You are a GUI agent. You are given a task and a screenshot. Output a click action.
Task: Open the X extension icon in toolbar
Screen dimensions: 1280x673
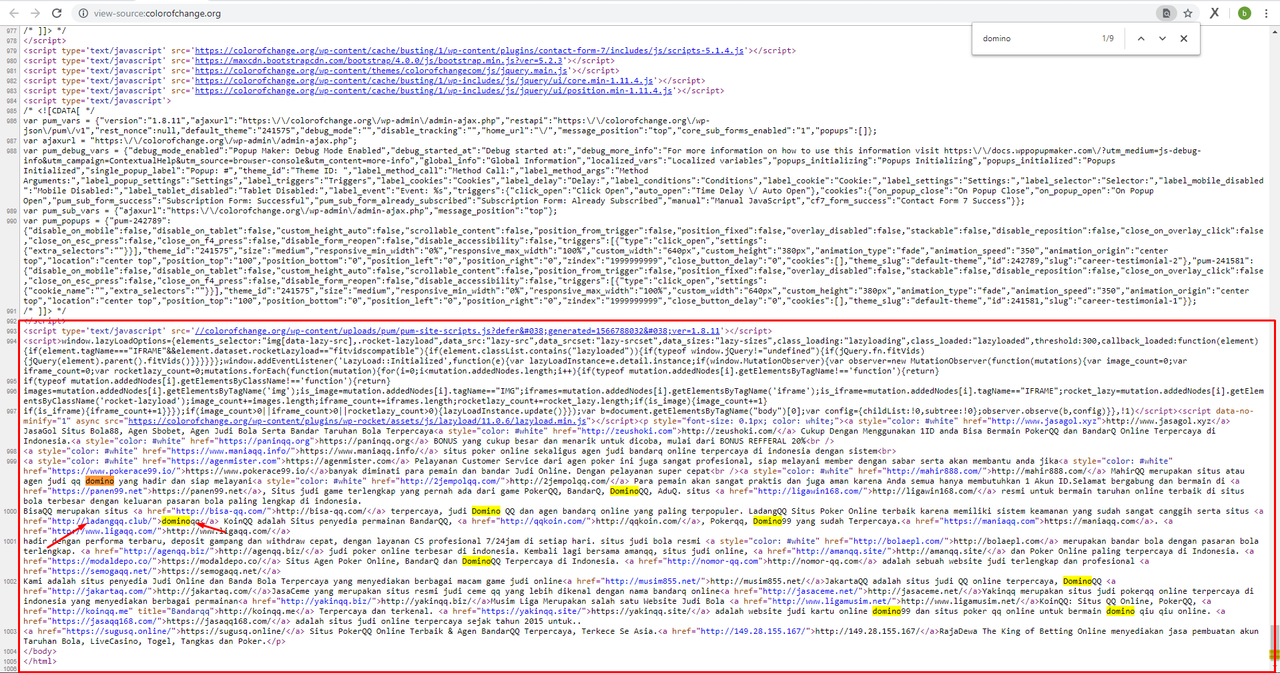pyautogui.click(x=1215, y=13)
